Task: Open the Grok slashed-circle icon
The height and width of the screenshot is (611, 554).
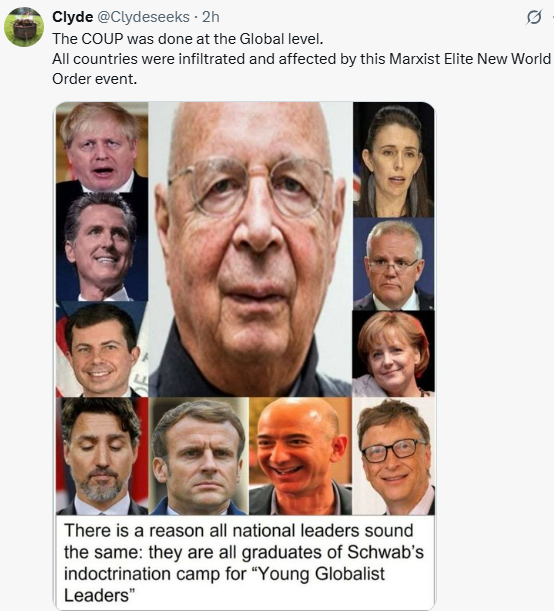Action: point(534,17)
